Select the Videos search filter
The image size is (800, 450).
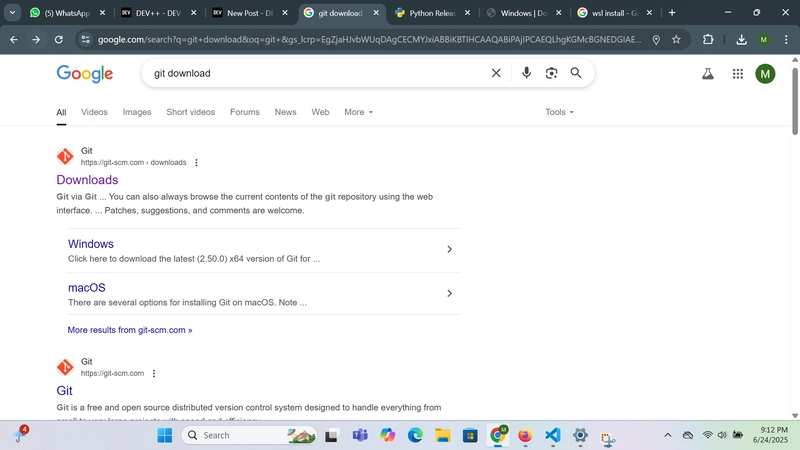point(94,112)
